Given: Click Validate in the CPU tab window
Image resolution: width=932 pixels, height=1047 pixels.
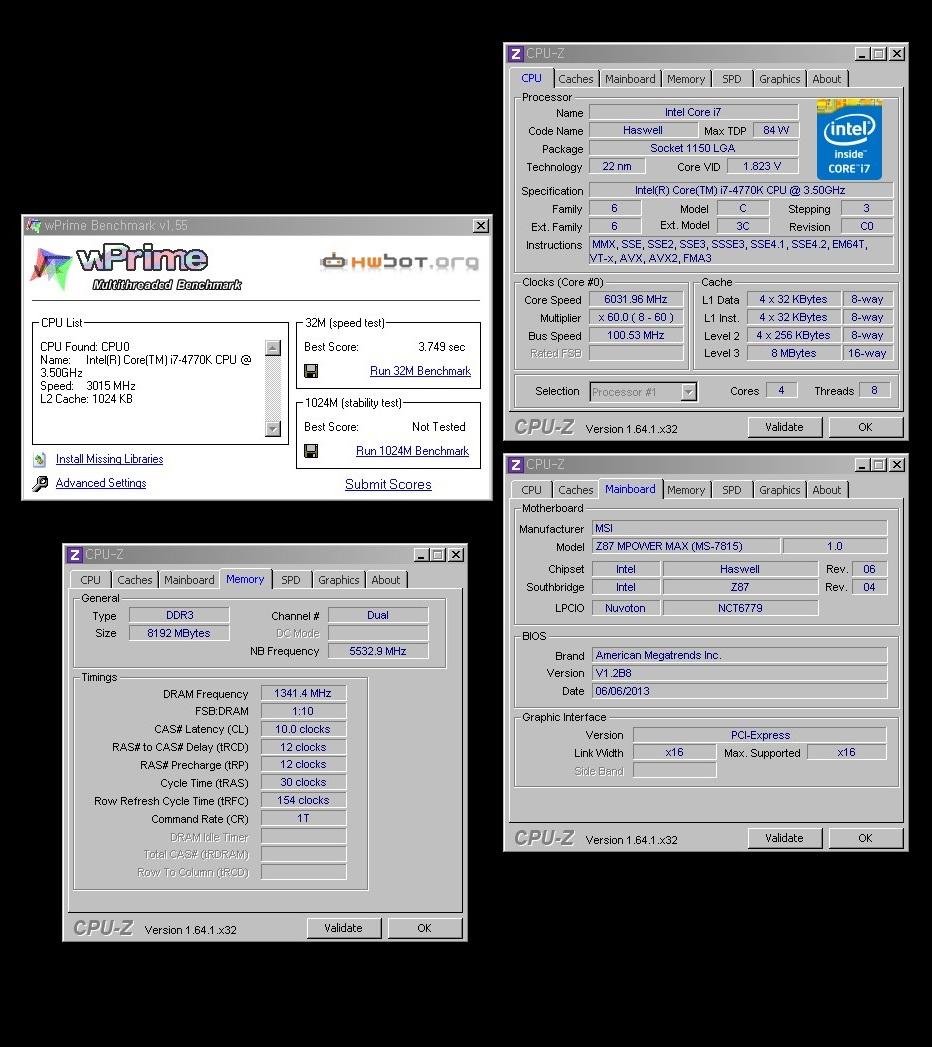Looking at the screenshot, I should (784, 427).
